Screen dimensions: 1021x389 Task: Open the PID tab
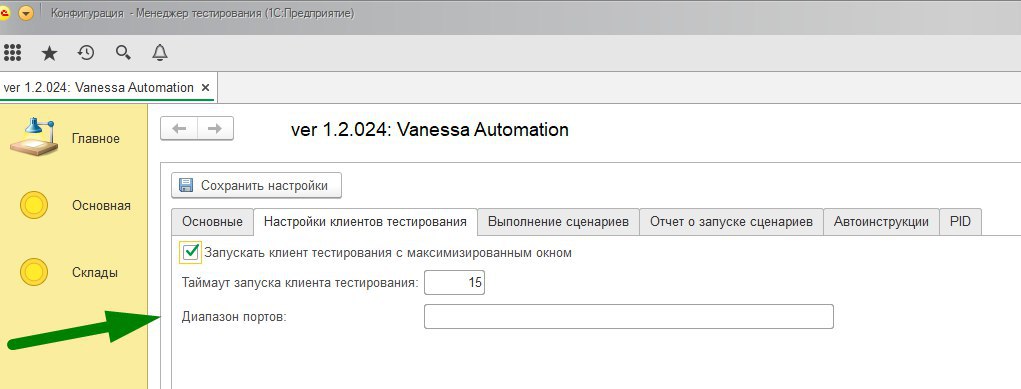click(960, 222)
